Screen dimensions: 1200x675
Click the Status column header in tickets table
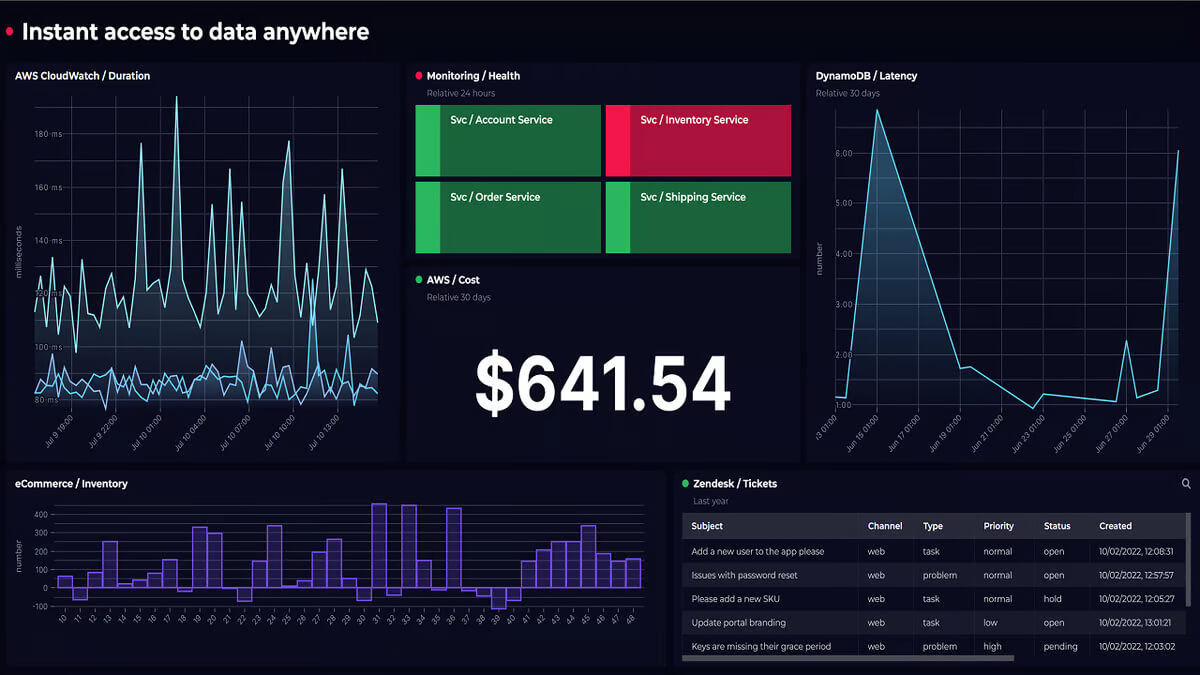pyautogui.click(x=1057, y=526)
